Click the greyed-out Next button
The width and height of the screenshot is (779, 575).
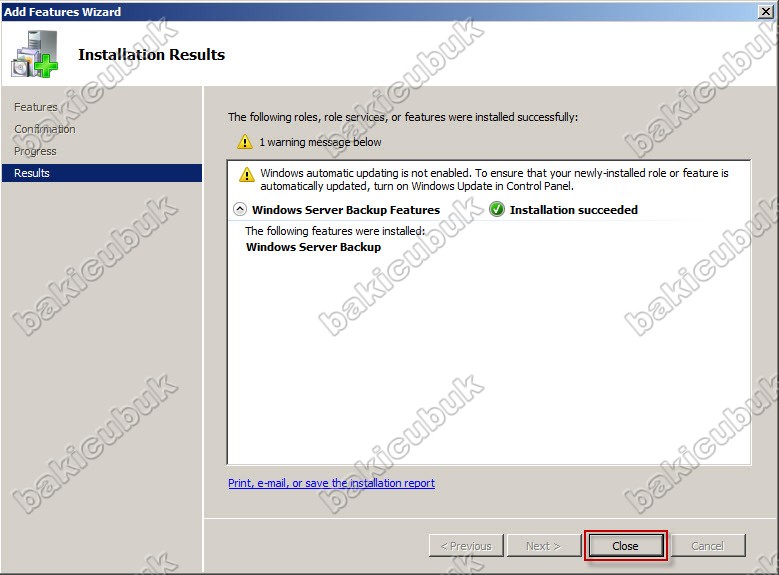544,546
